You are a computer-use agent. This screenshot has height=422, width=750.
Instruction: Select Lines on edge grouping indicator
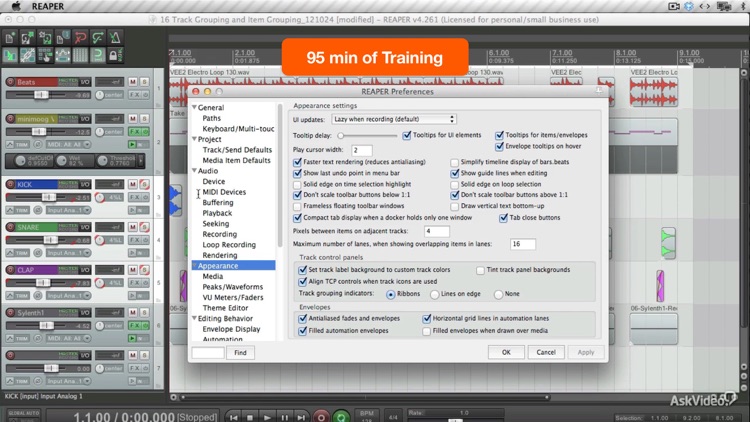click(x=434, y=294)
